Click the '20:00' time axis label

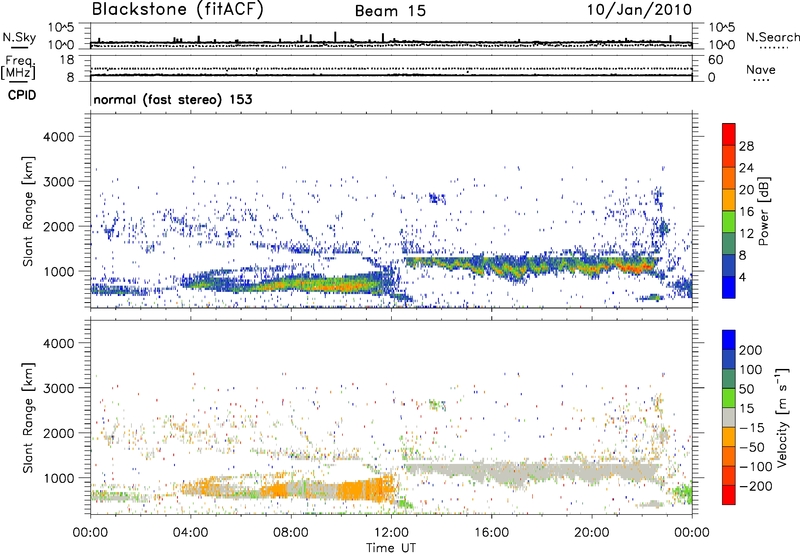[591, 533]
